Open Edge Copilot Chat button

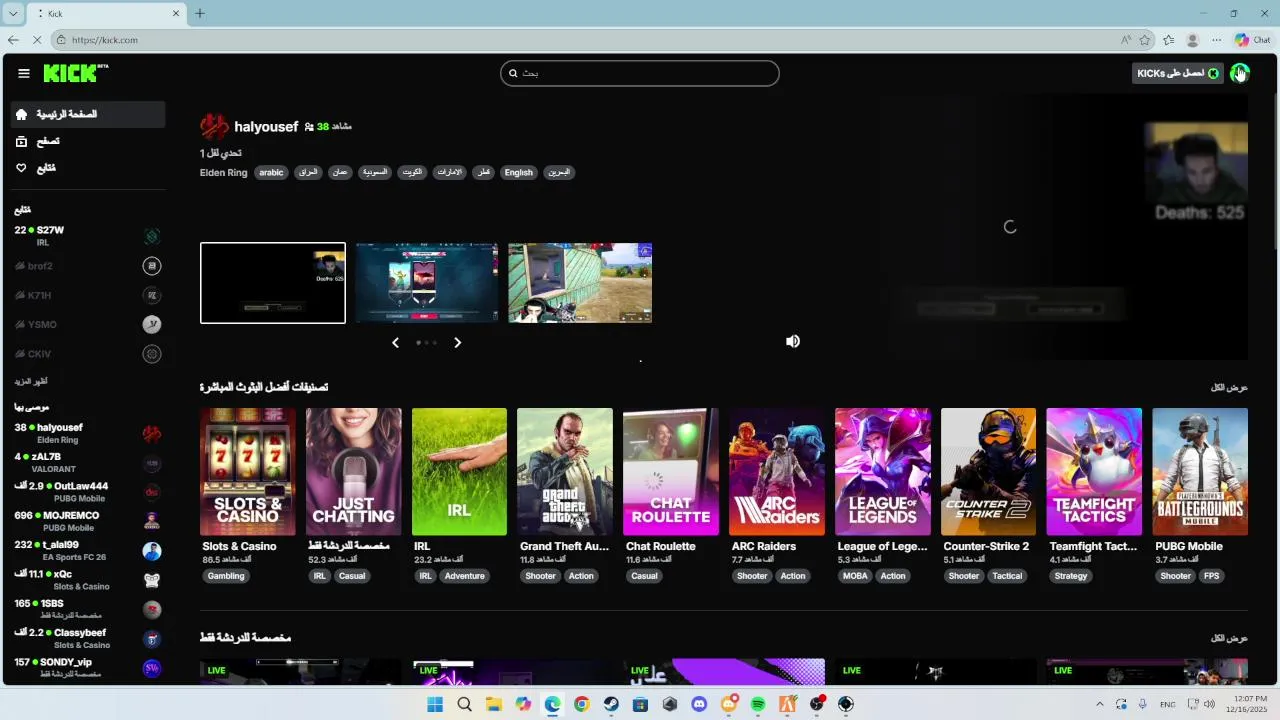click(x=1252, y=40)
